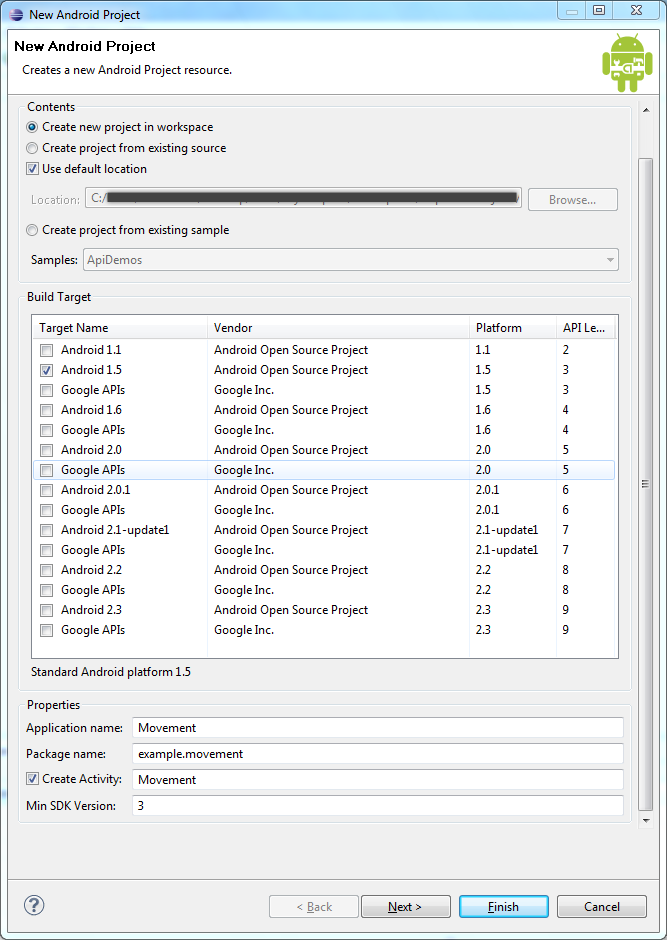Click platform cell 2.1-update1 of Android row
The height and width of the screenshot is (940, 667).
pyautogui.click(x=507, y=530)
